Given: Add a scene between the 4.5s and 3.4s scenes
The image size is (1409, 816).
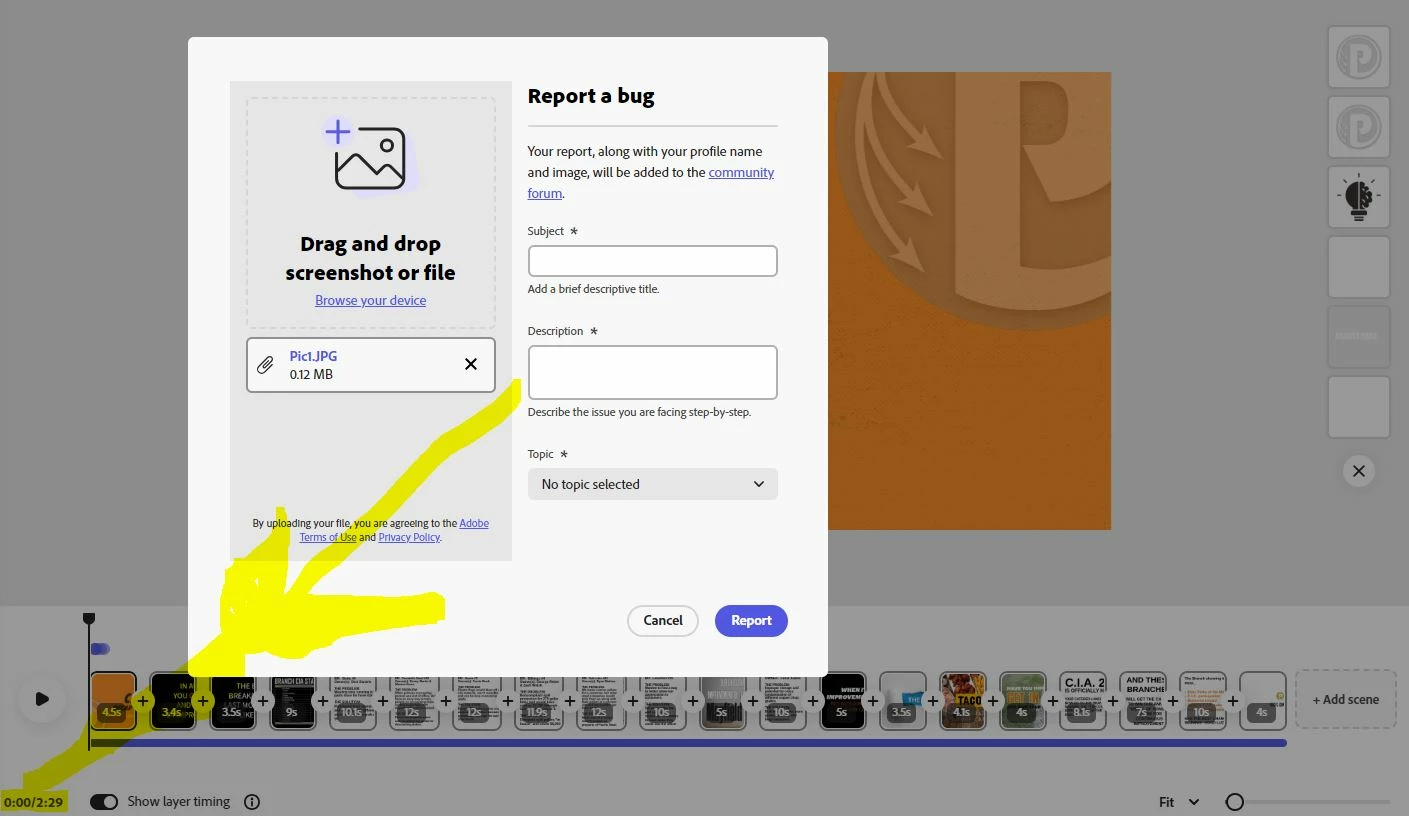Looking at the screenshot, I should [x=142, y=701].
